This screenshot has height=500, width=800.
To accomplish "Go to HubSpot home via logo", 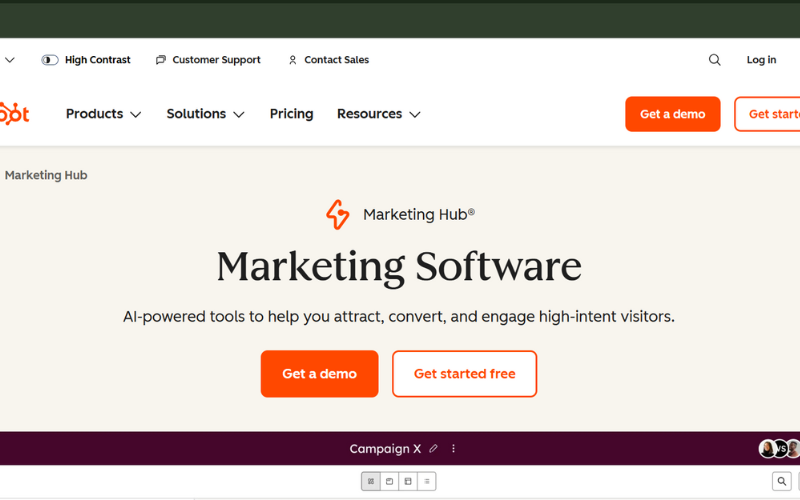I will tap(14, 113).
